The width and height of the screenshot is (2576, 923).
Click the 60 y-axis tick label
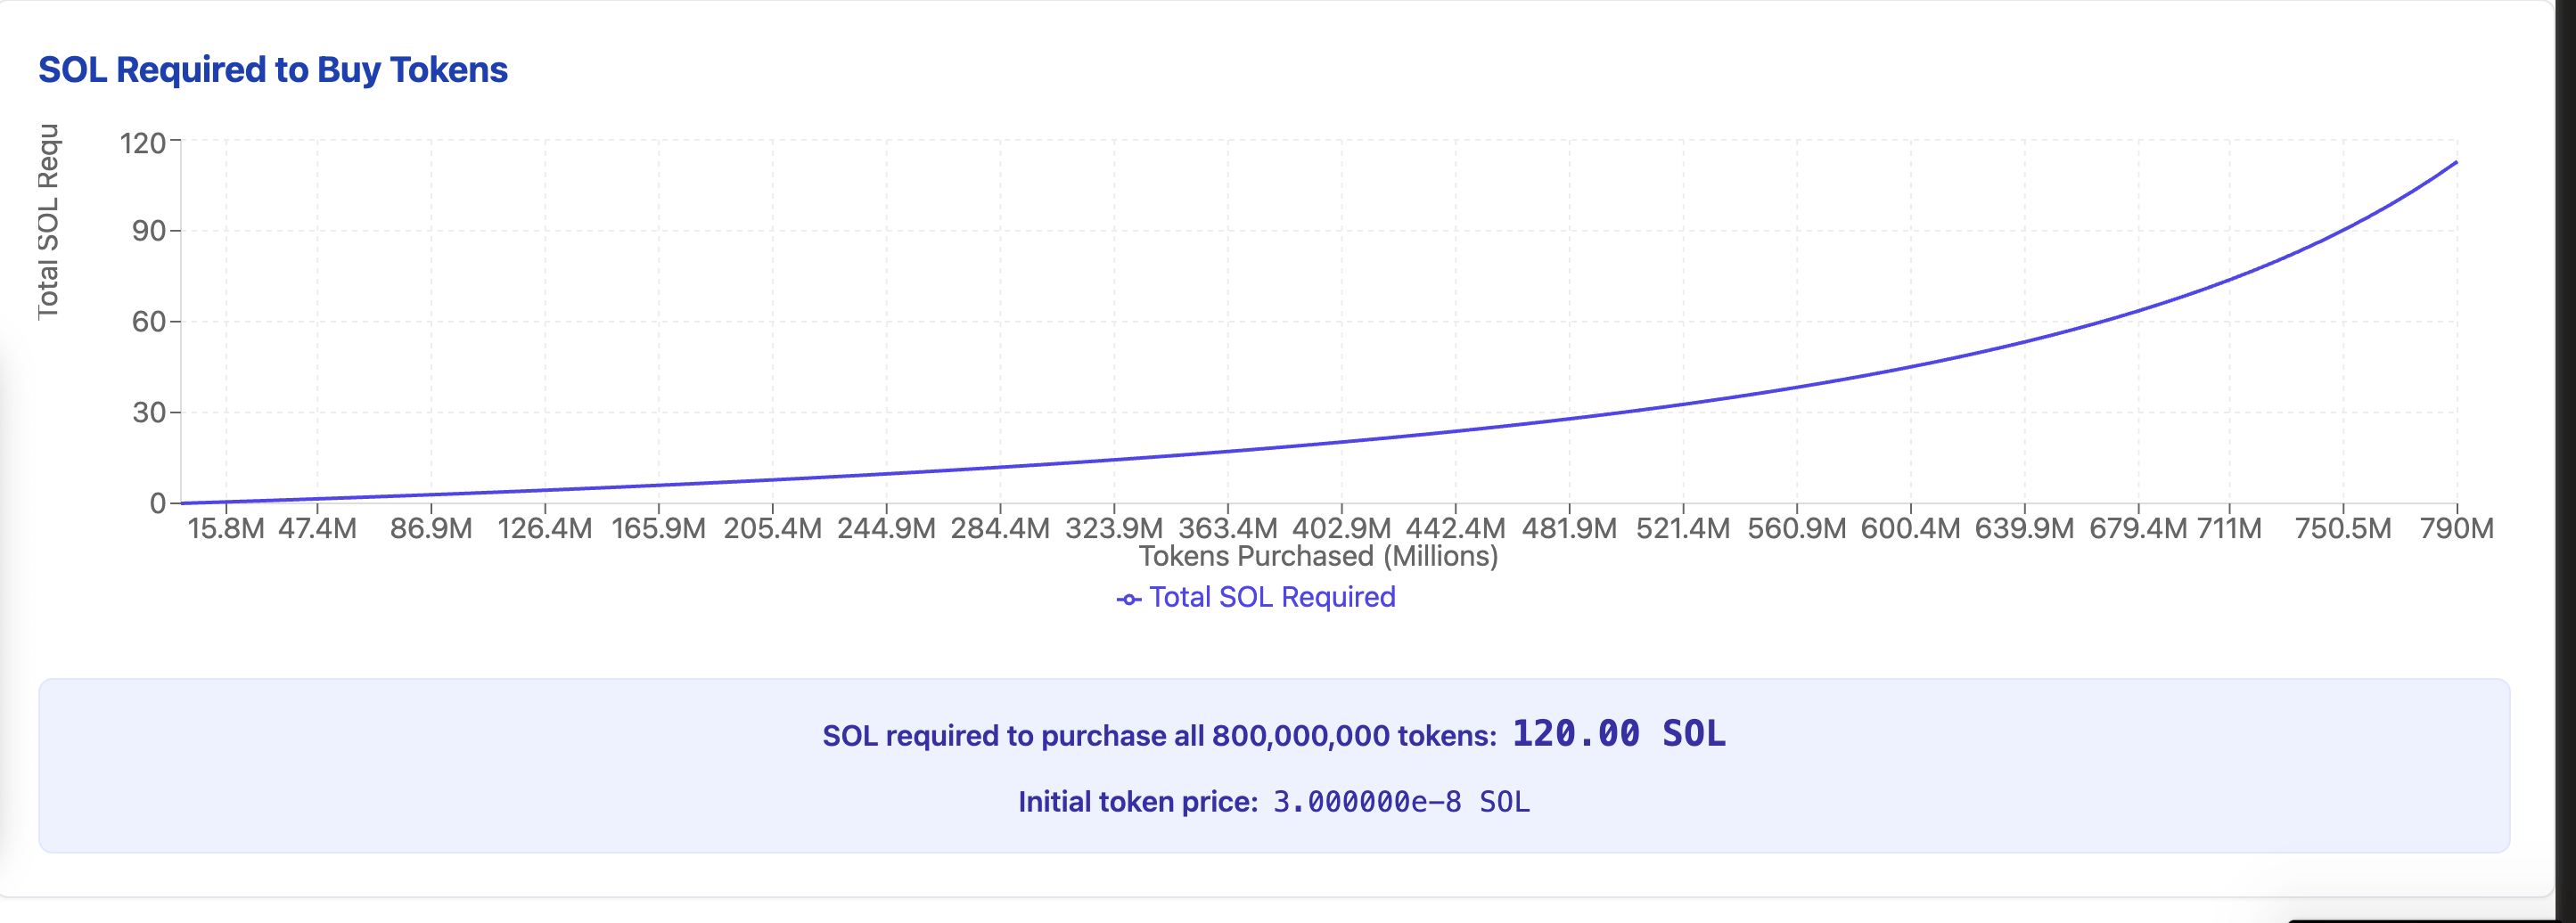[148, 322]
